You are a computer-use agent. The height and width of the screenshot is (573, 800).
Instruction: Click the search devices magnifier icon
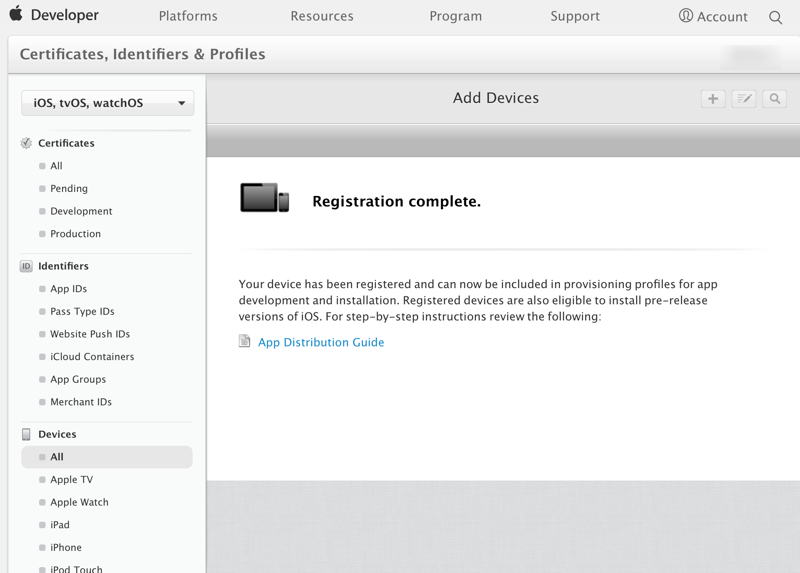click(774, 99)
